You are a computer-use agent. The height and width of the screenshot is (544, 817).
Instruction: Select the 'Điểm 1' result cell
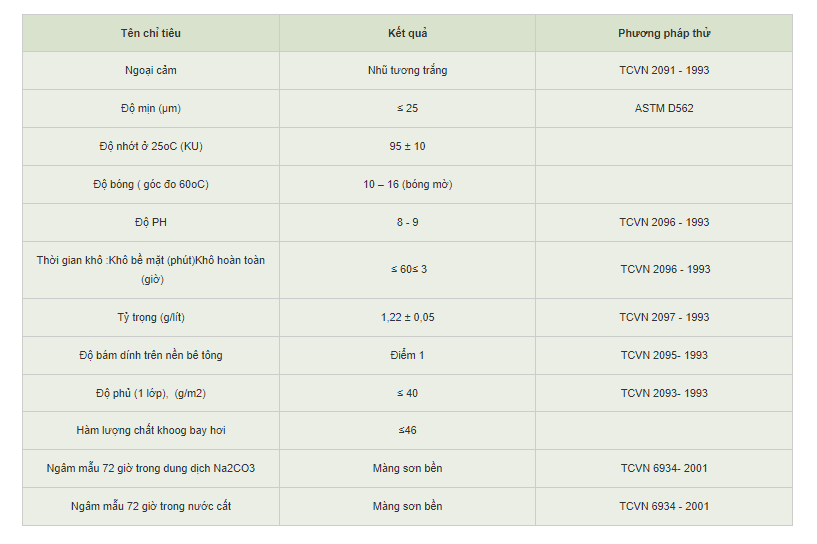pyautogui.click(x=407, y=355)
